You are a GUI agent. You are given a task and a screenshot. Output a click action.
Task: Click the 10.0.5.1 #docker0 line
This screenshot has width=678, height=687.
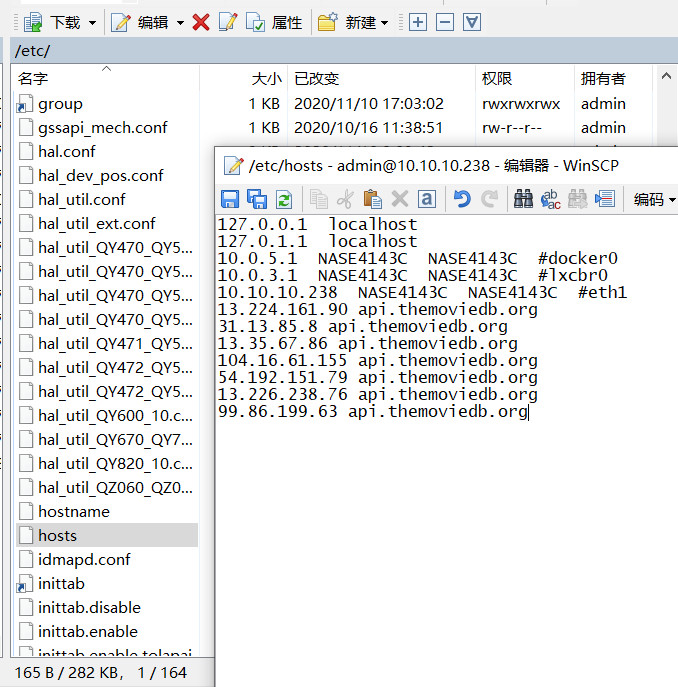[x=418, y=258]
